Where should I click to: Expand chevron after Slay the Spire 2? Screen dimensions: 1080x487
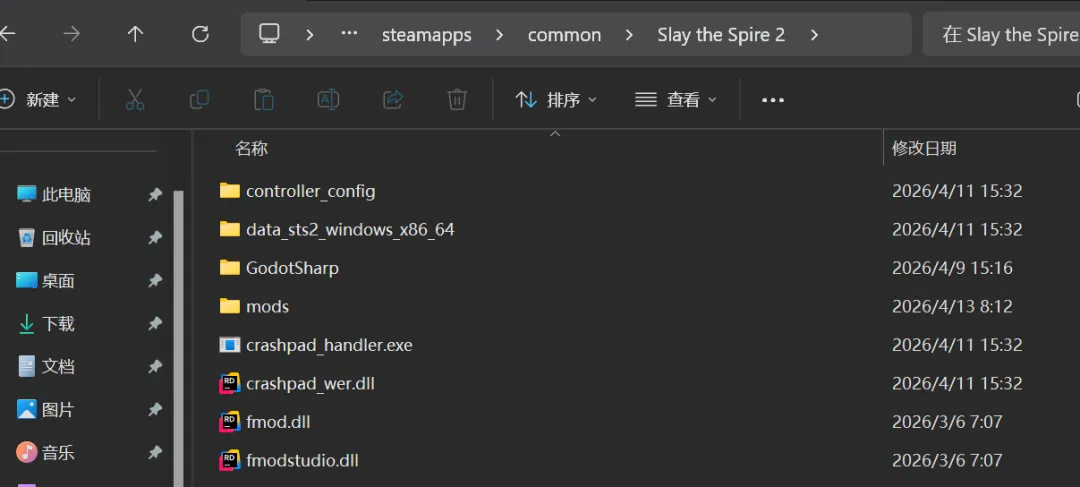tap(815, 34)
